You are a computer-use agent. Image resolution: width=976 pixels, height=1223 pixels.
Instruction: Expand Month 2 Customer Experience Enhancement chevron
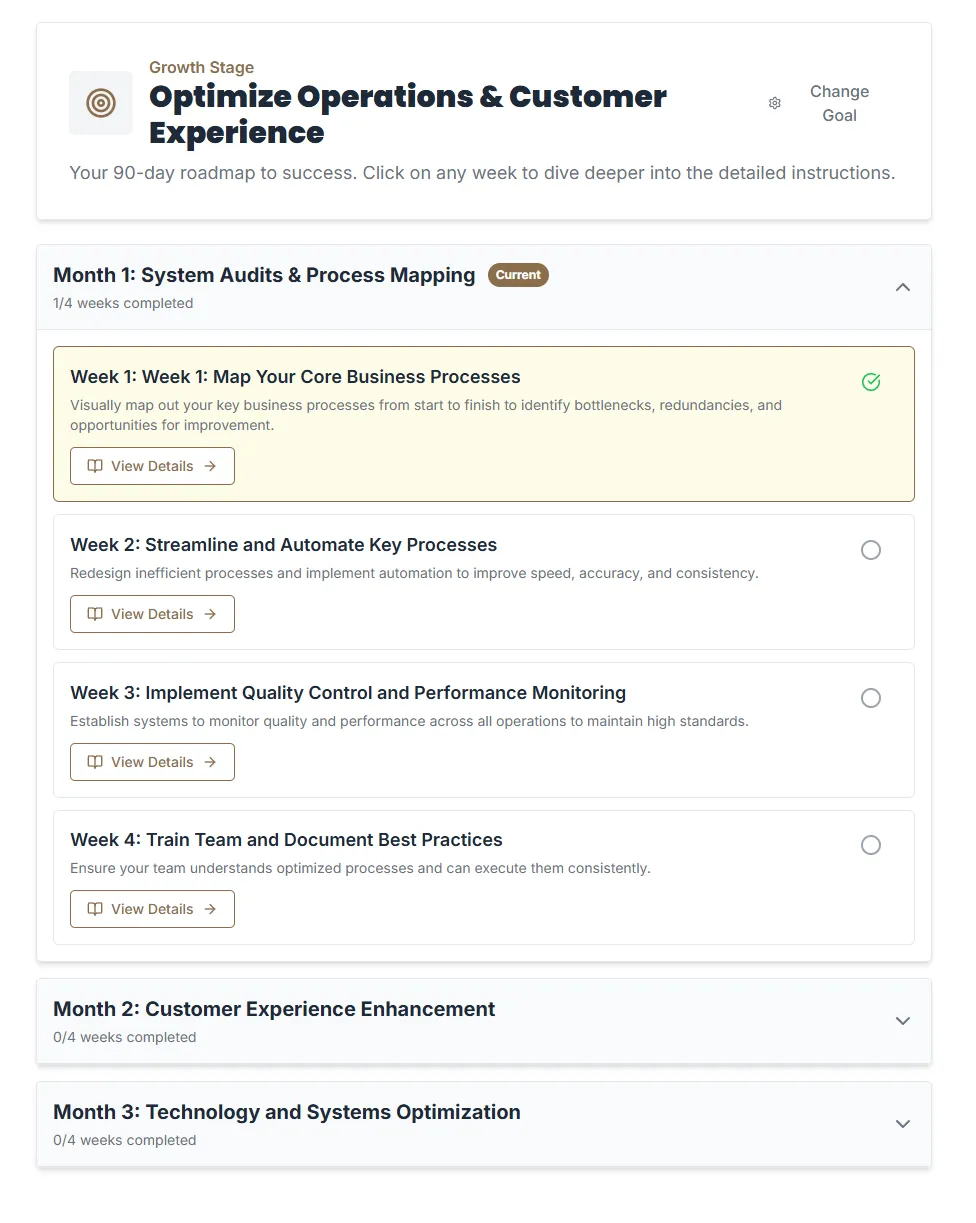pyautogui.click(x=903, y=1021)
